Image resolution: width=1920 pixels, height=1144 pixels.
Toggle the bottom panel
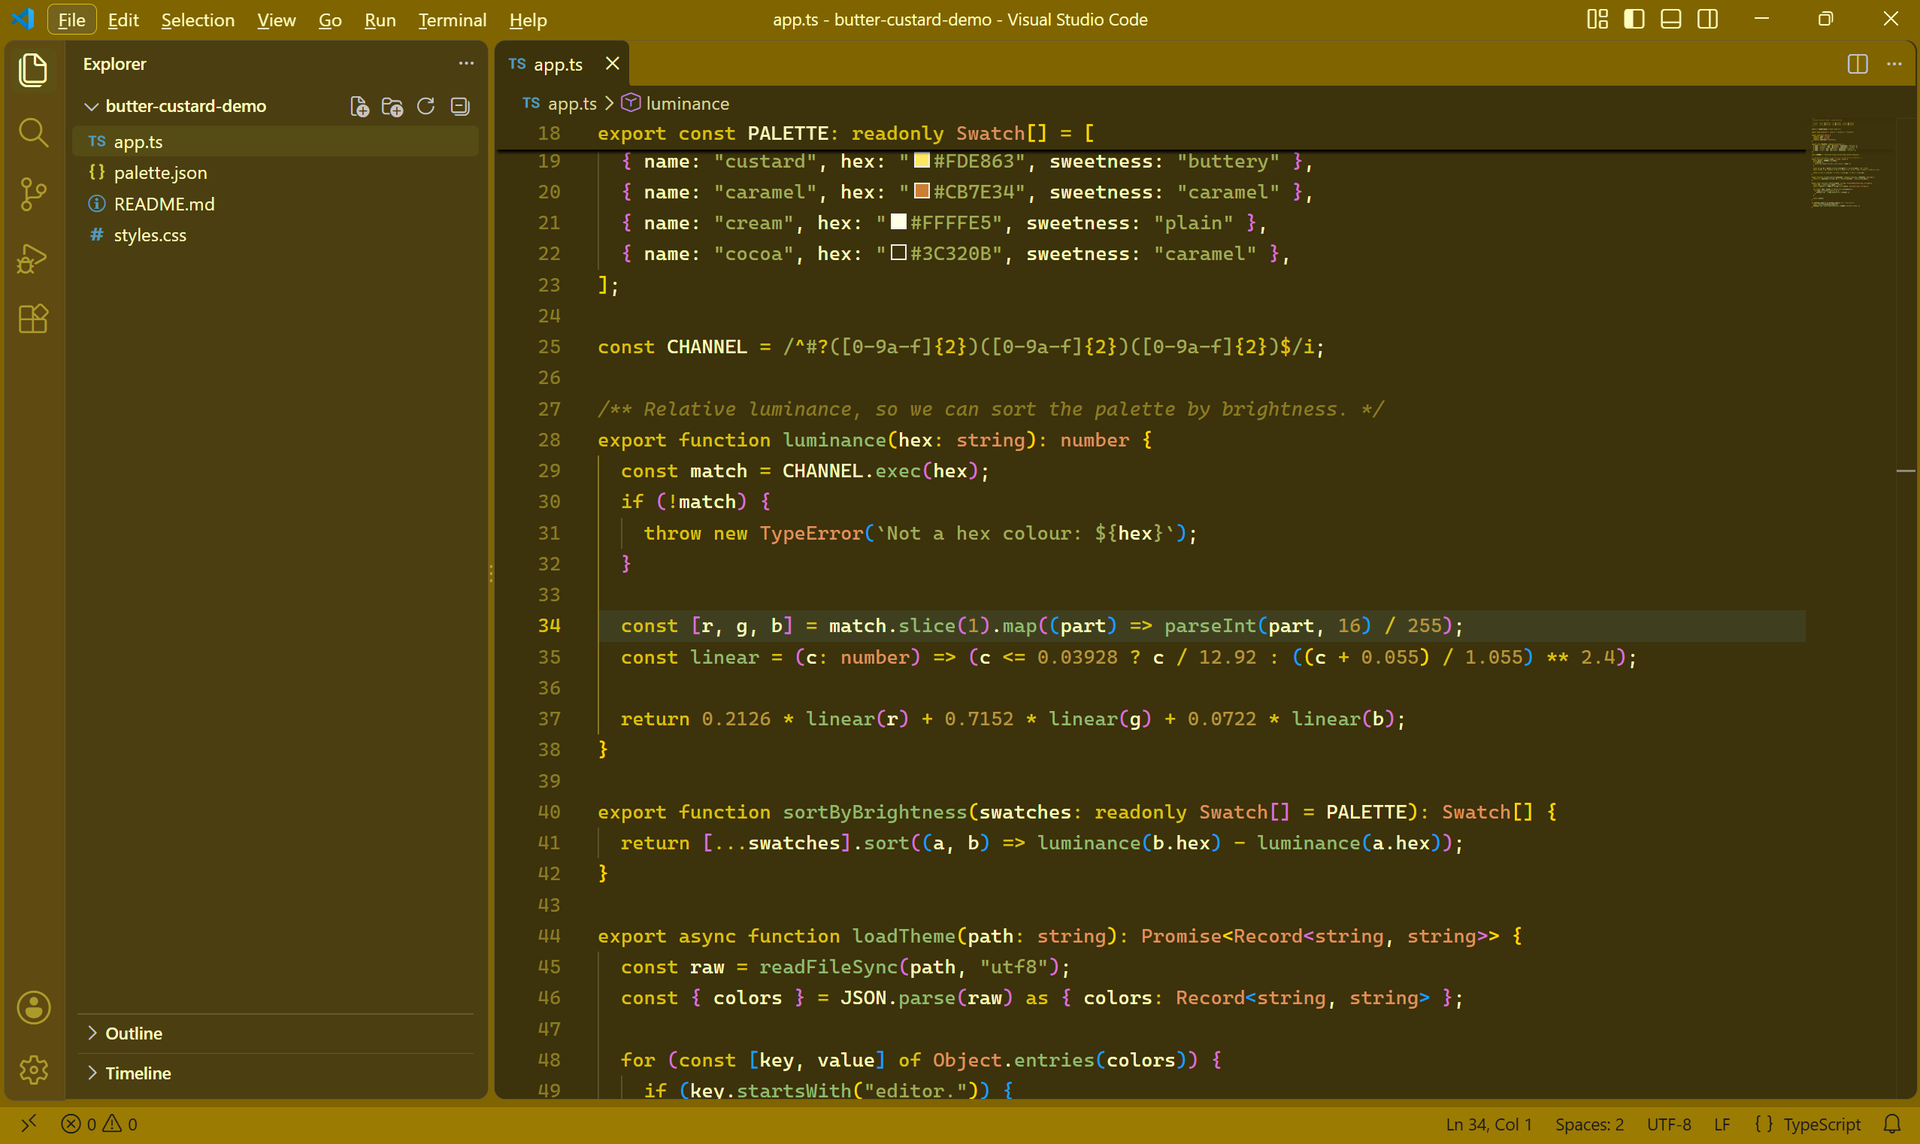point(1670,19)
